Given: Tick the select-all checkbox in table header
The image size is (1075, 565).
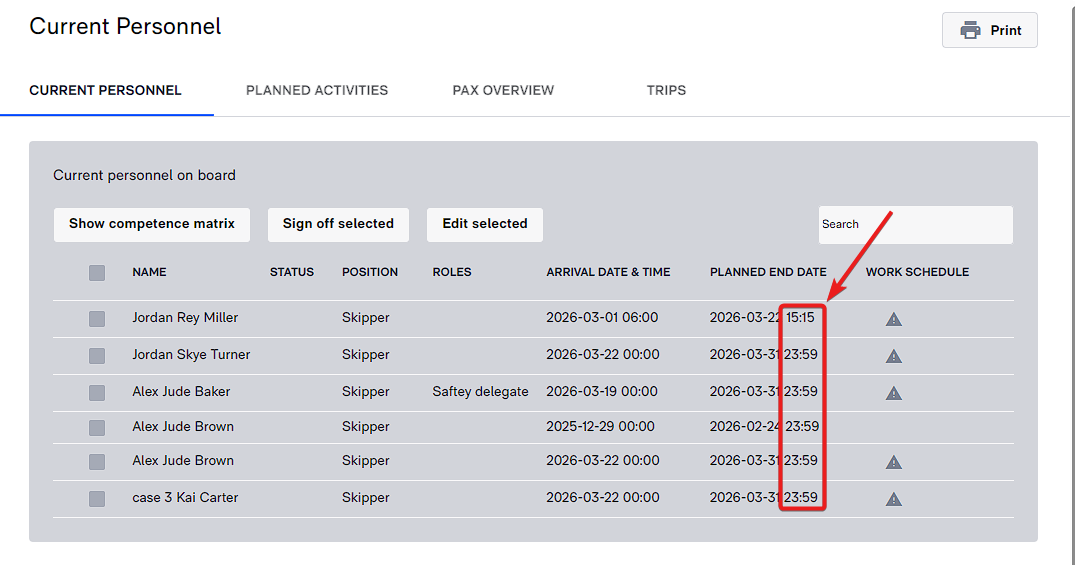Looking at the screenshot, I should point(97,272).
